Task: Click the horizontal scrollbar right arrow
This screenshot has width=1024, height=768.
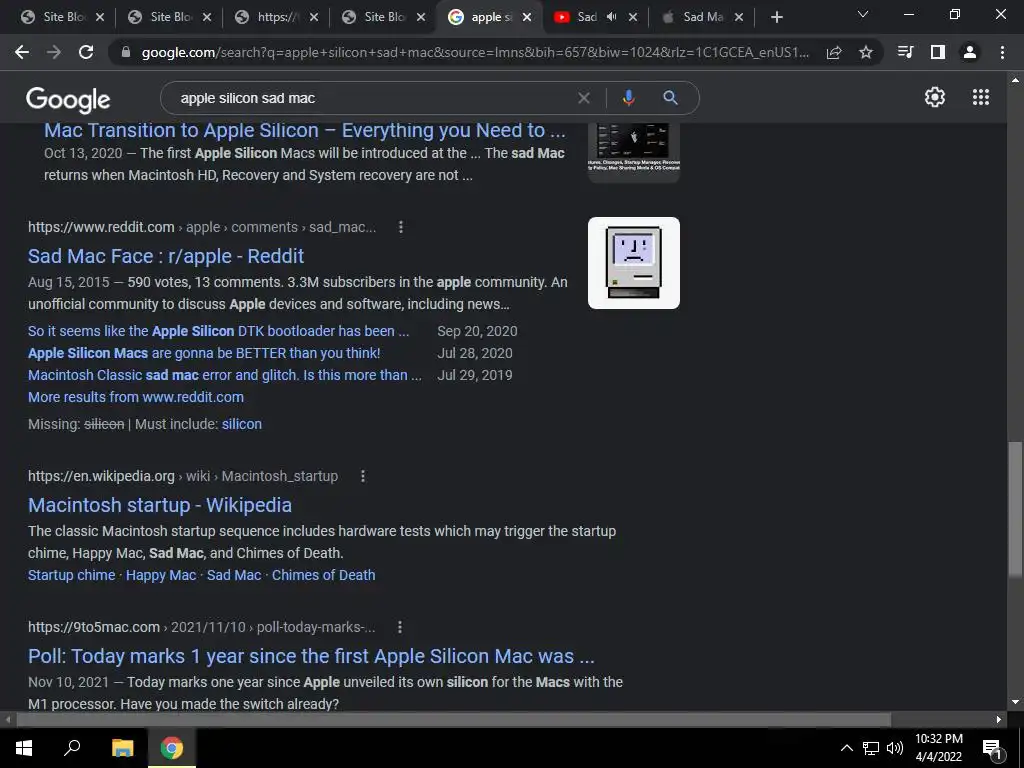Action: point(999,720)
